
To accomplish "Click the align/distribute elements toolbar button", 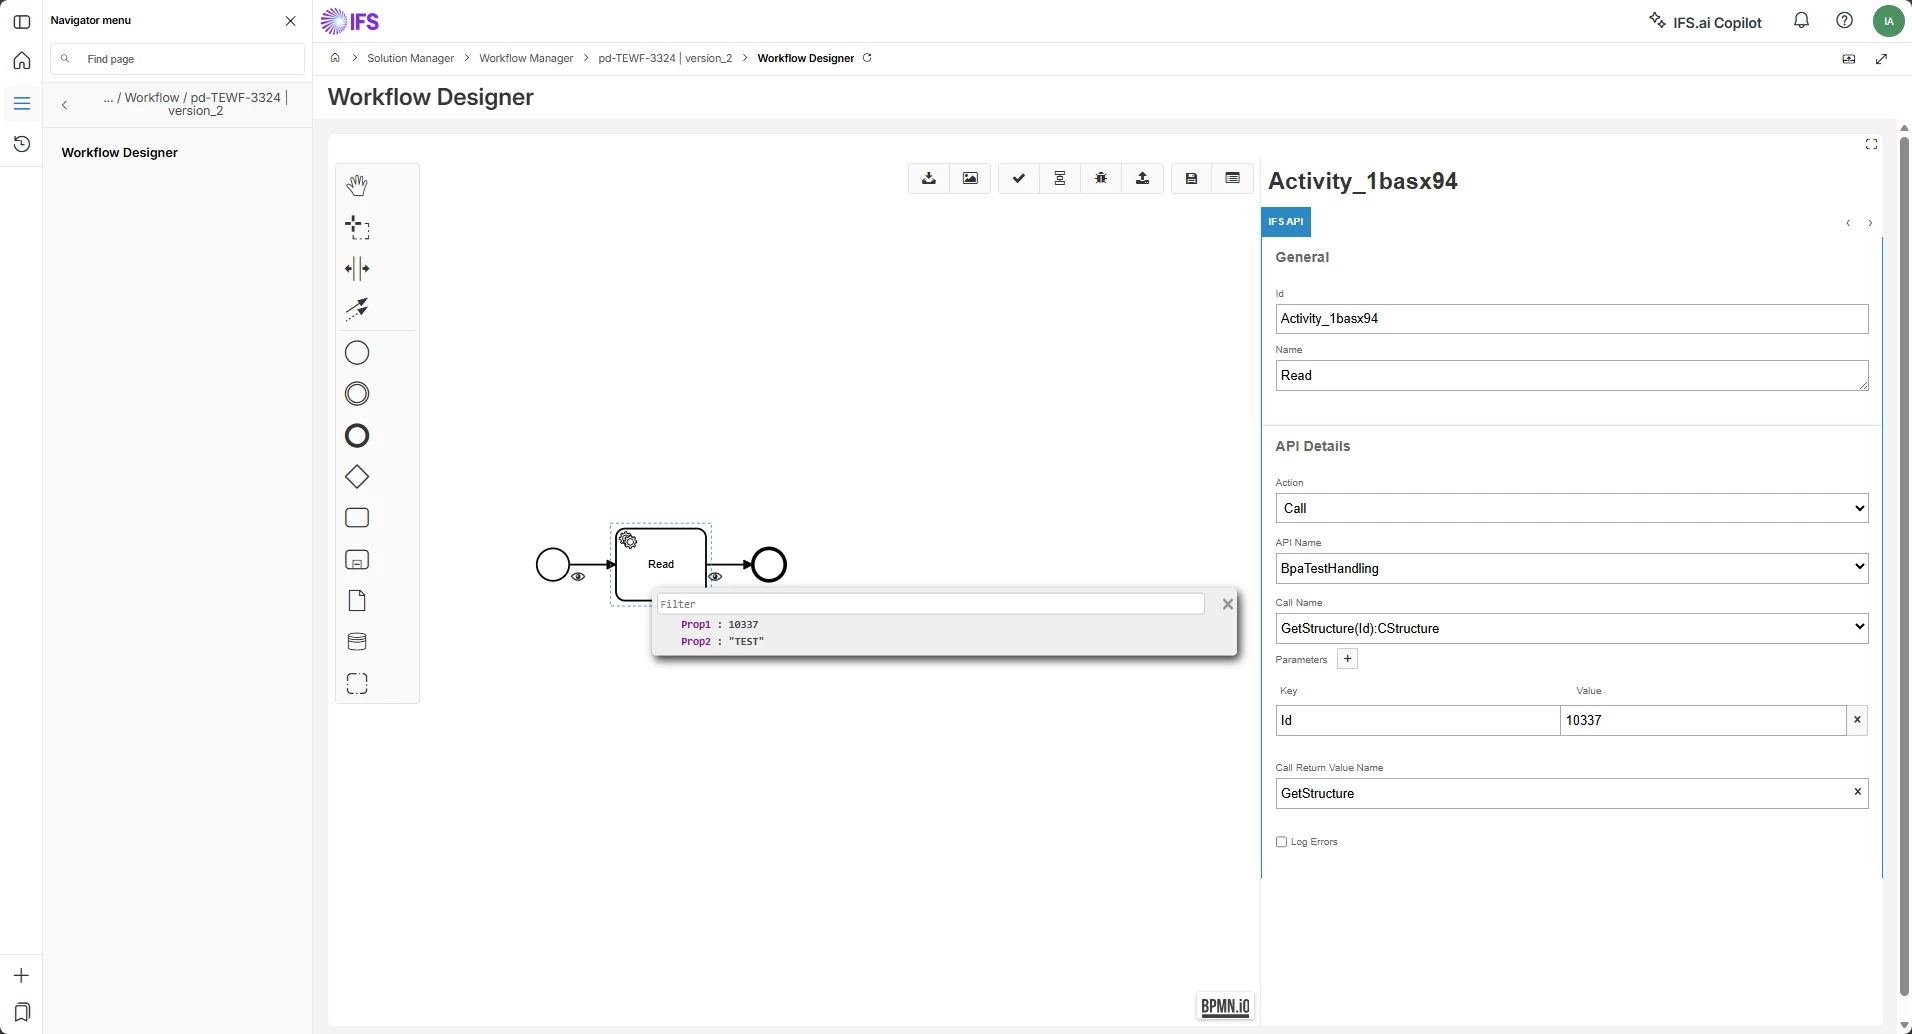I will click(1060, 179).
